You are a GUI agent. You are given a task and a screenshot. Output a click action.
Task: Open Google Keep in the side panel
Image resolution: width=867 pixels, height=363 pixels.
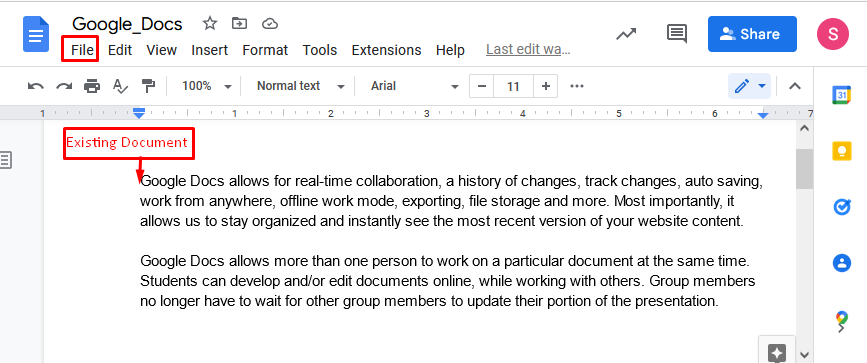coord(842,151)
